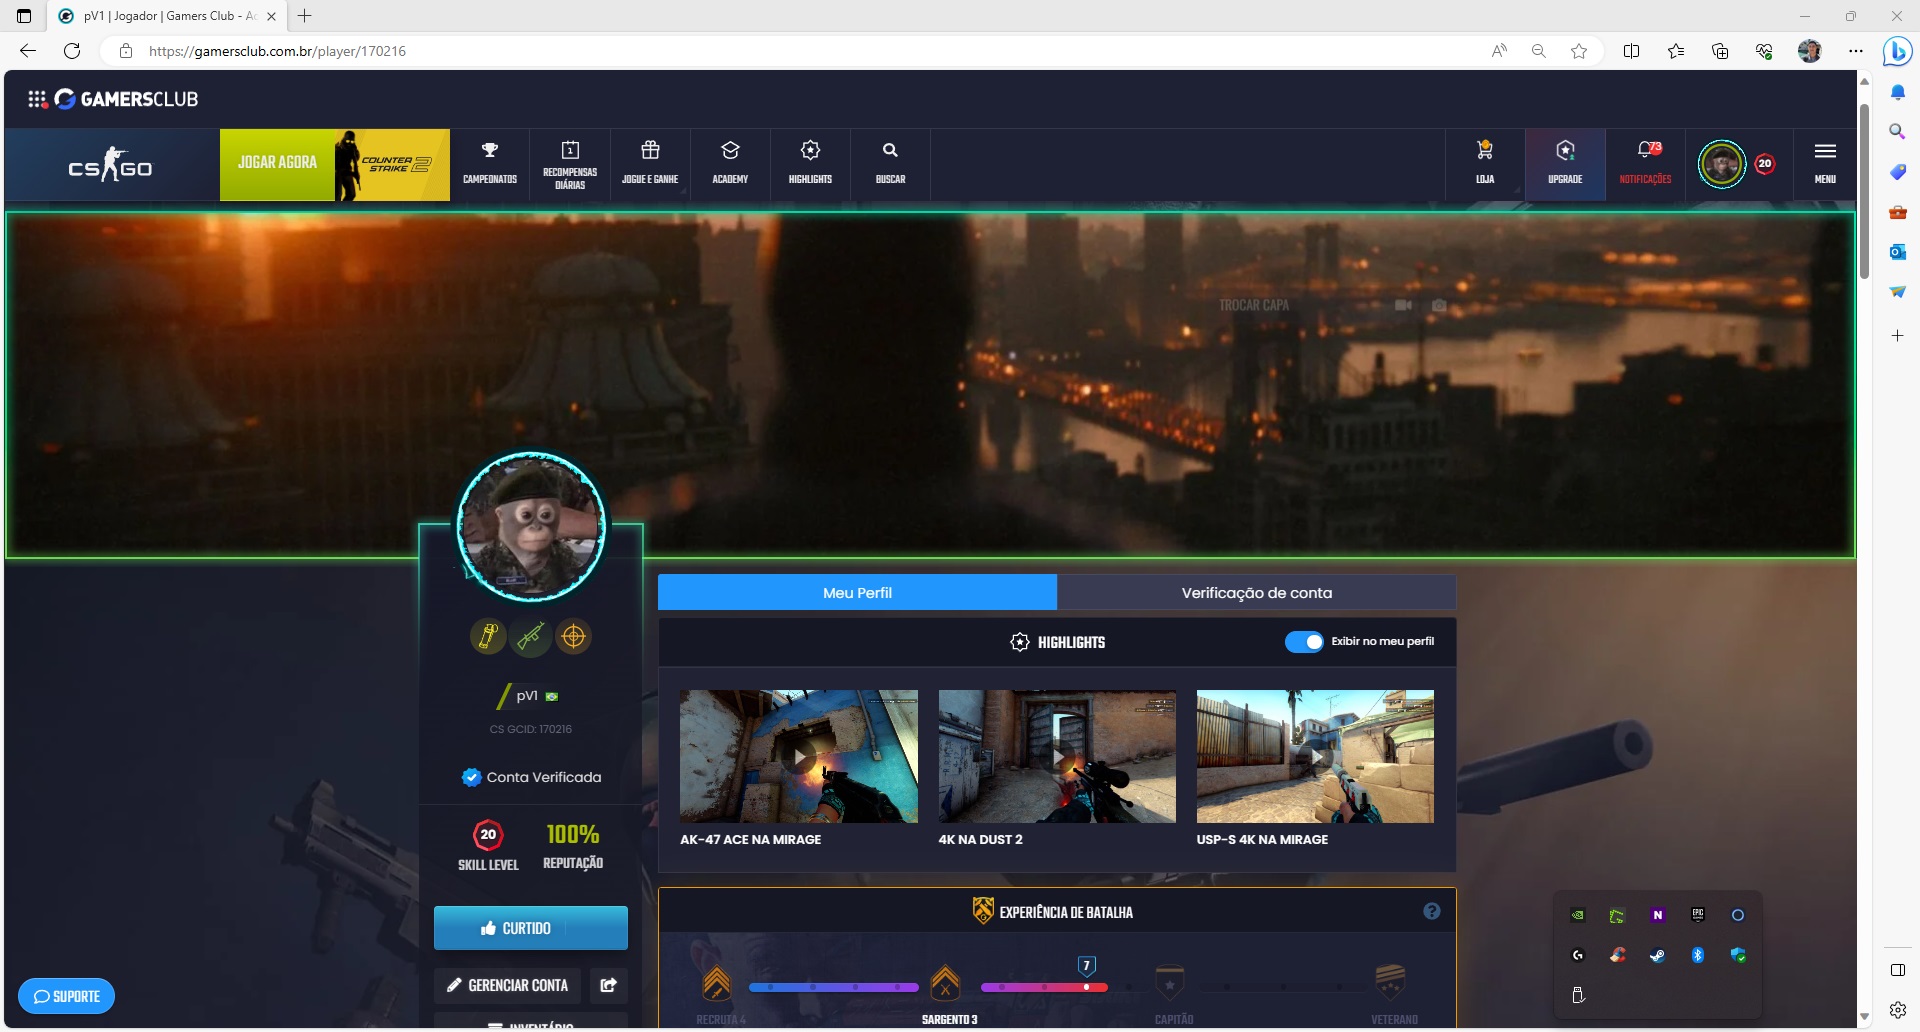Open Recompensas Diárias calendar icon
The image size is (1920, 1032).
coord(570,164)
